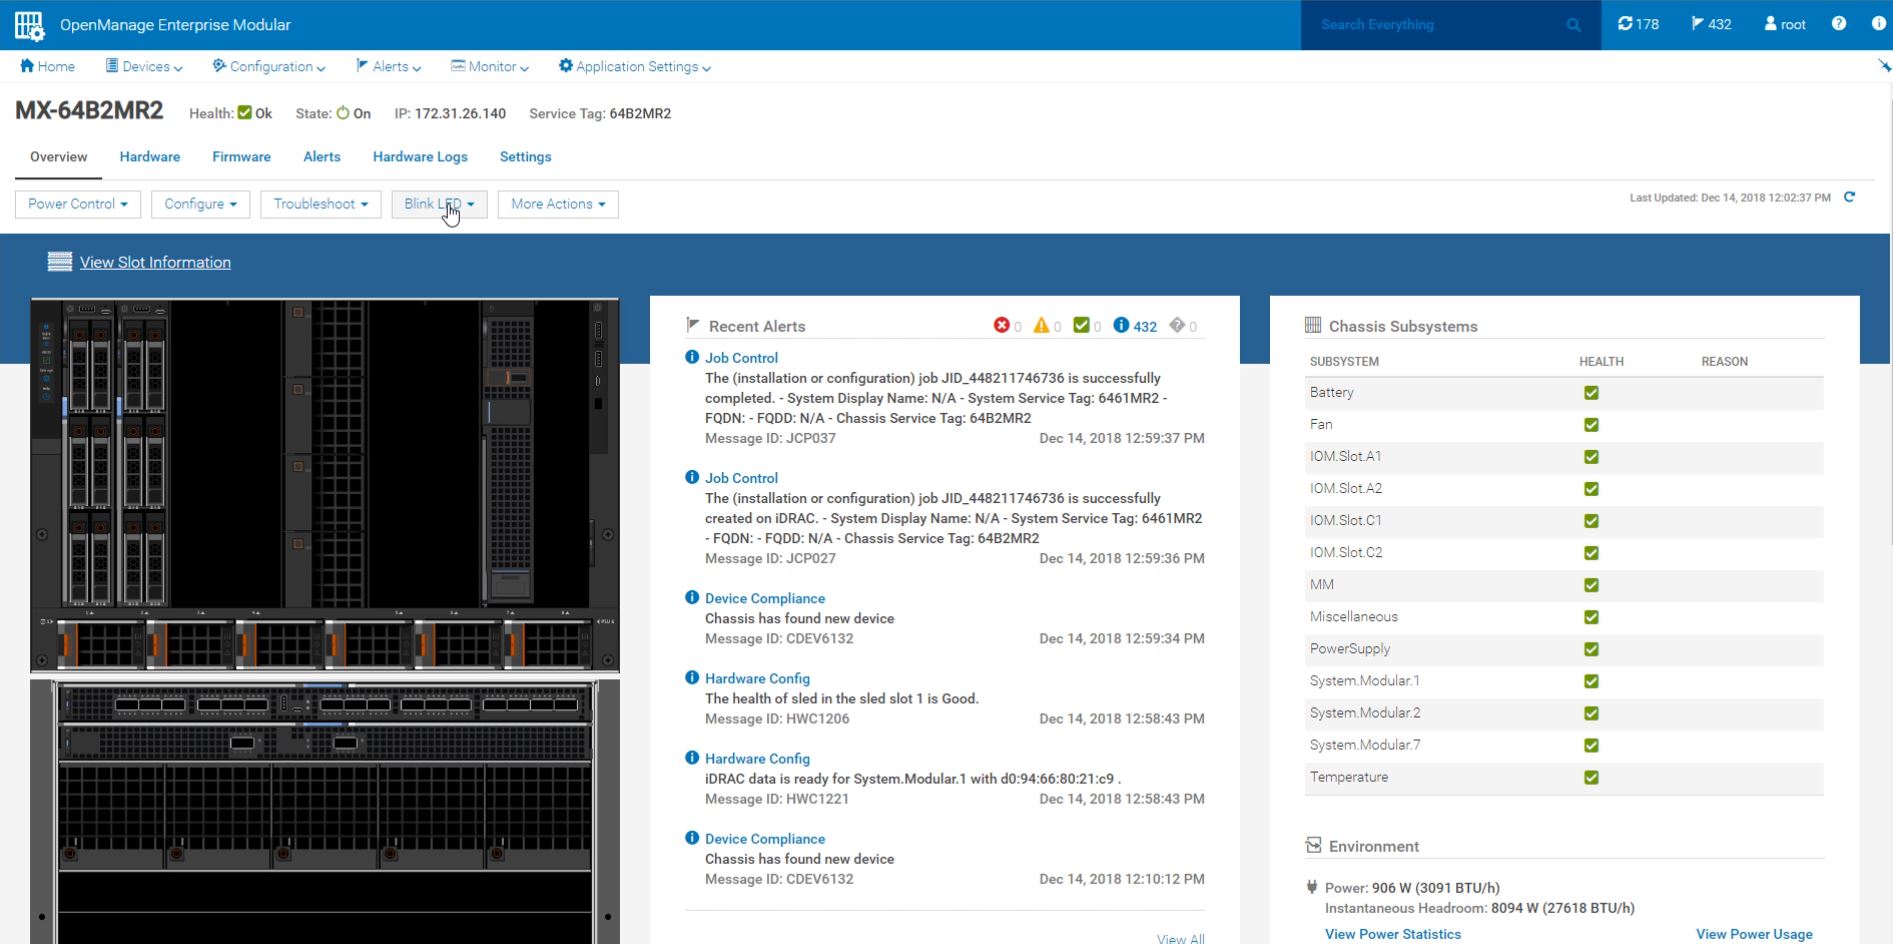
Task: Click the View Power Statistics link
Action: pyautogui.click(x=1392, y=934)
